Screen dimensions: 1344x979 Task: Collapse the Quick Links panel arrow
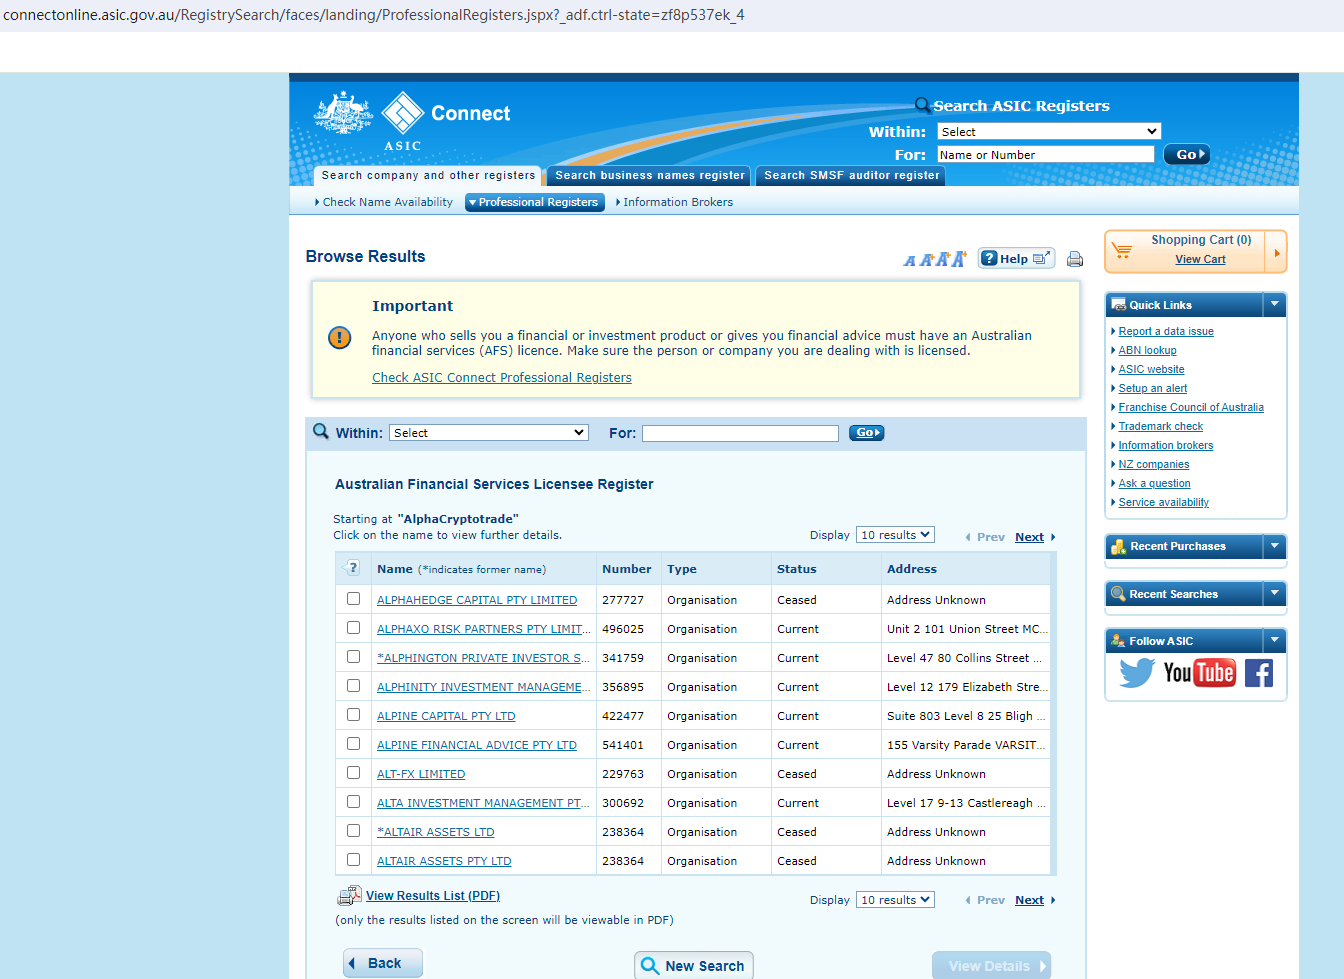click(1274, 305)
